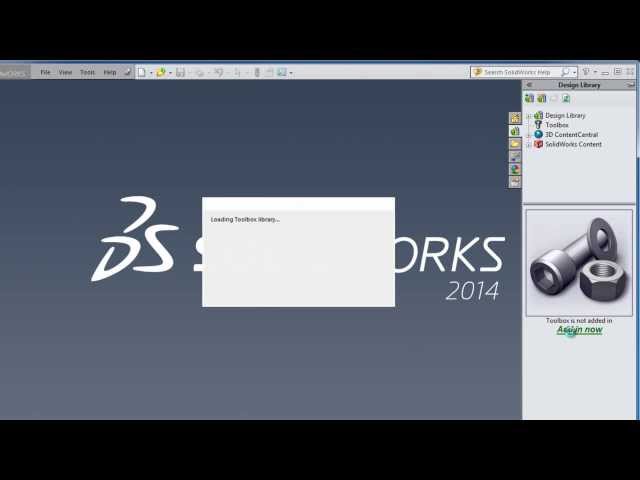640x480 pixels.
Task: Expand the Open file dropdown arrow
Action: tap(170, 73)
